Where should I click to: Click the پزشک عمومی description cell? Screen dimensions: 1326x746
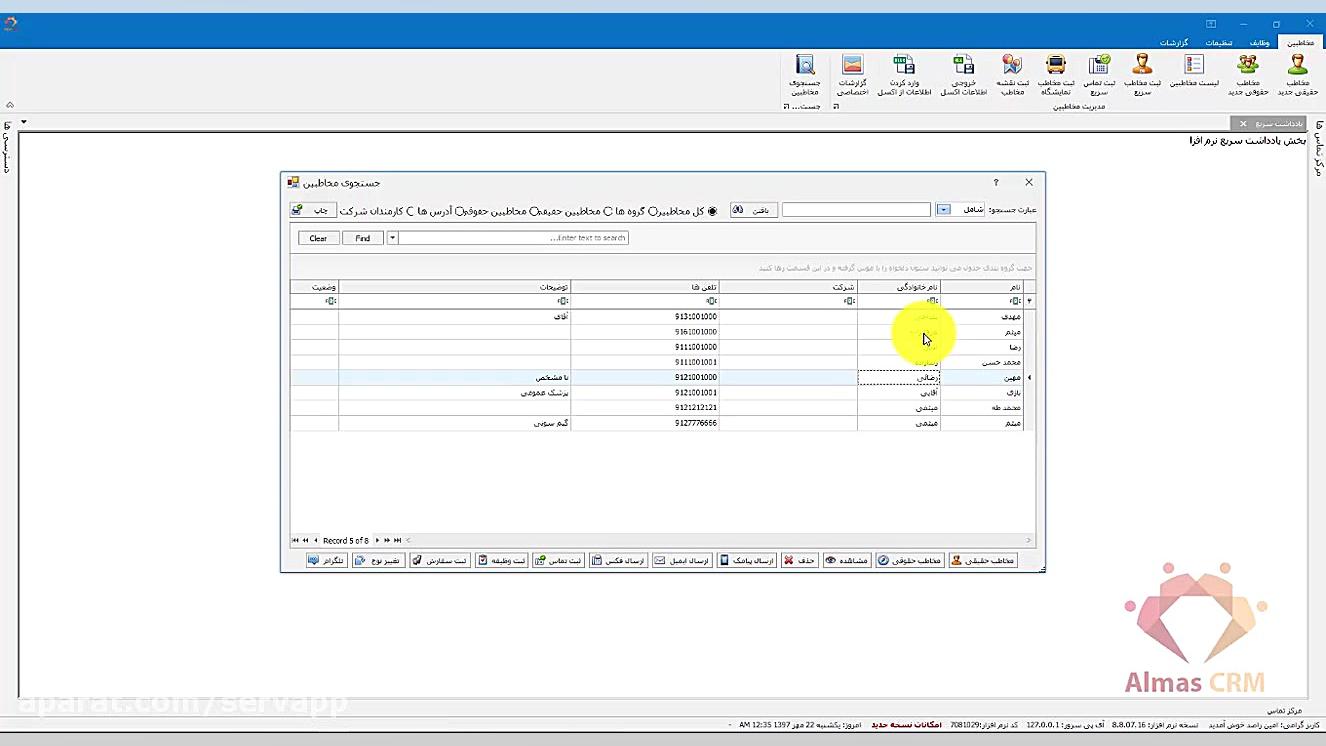[x=455, y=393]
